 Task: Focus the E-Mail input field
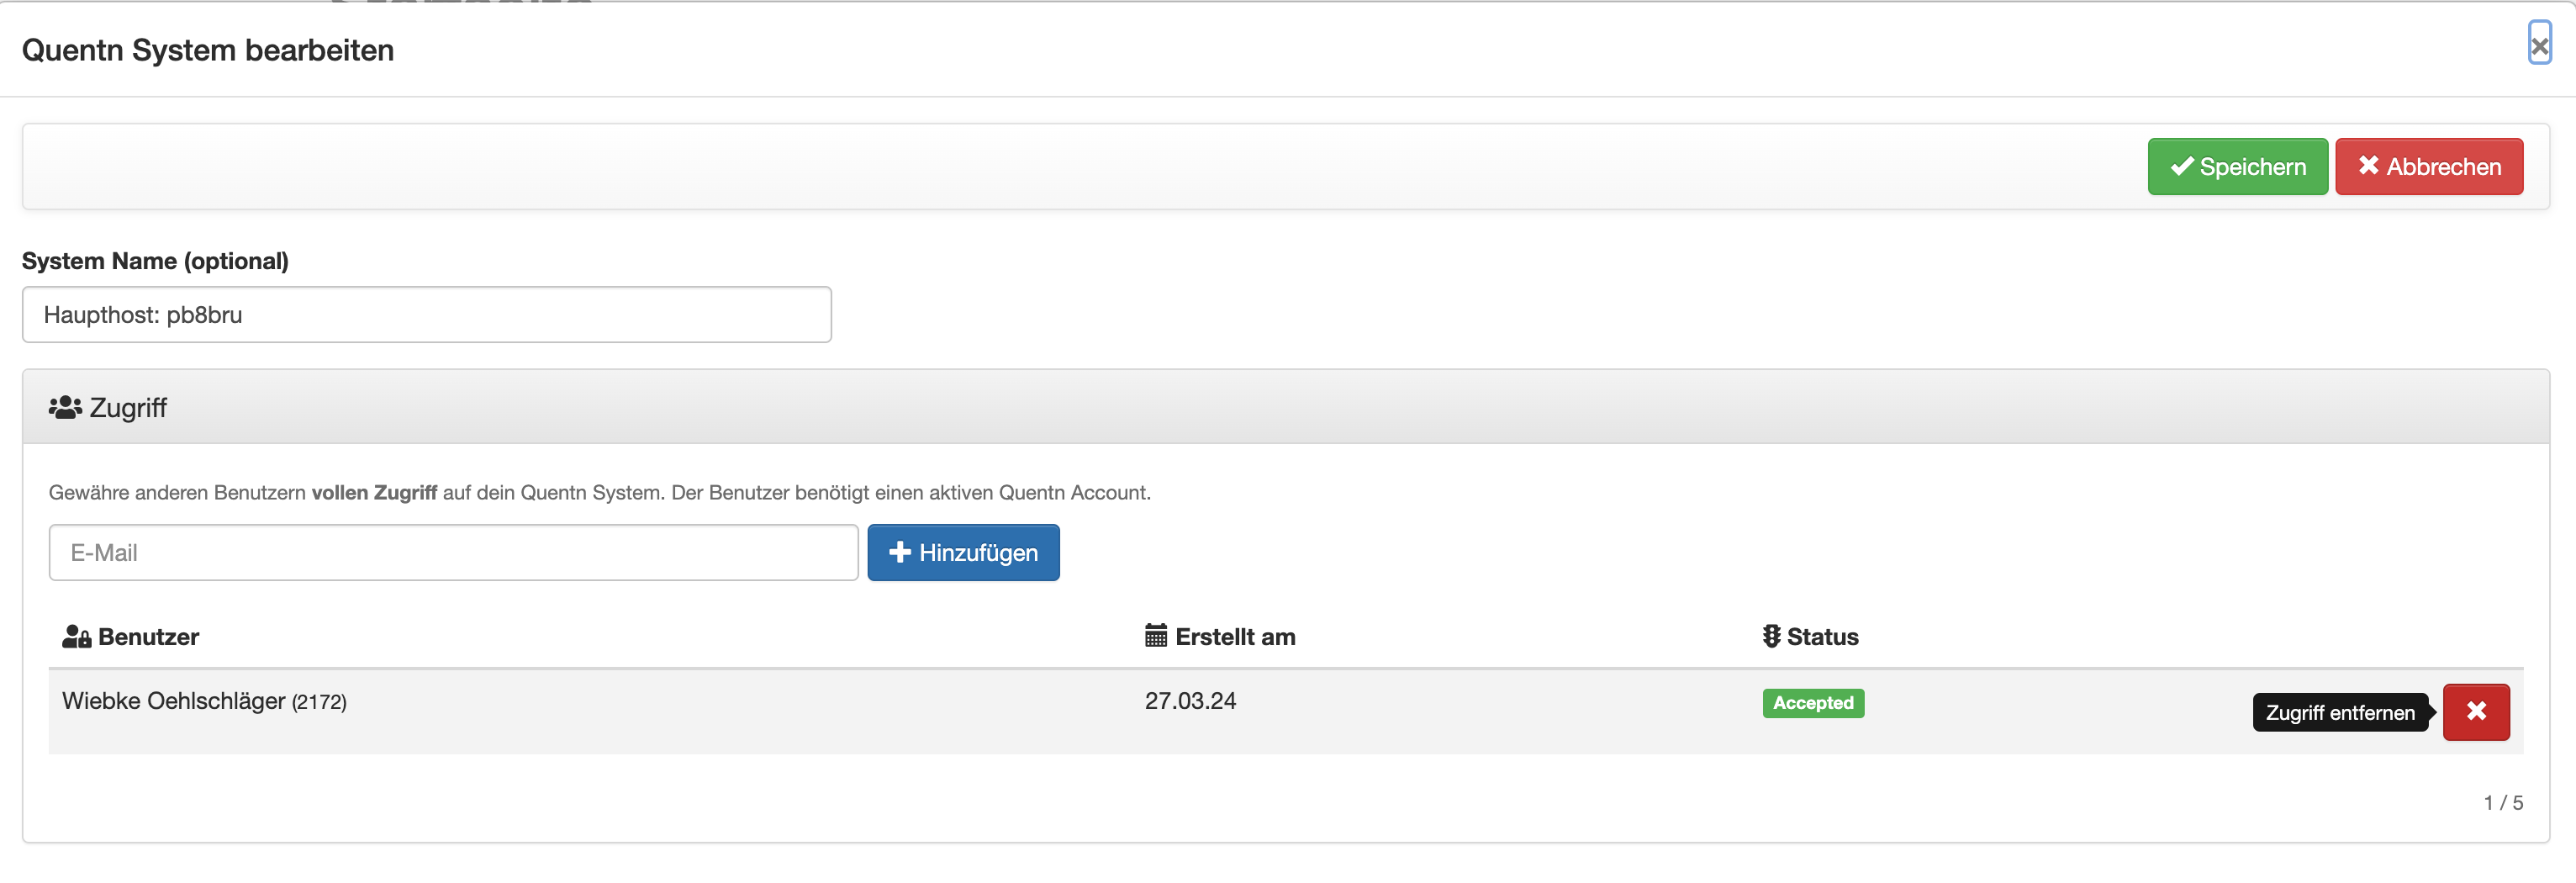pos(453,552)
